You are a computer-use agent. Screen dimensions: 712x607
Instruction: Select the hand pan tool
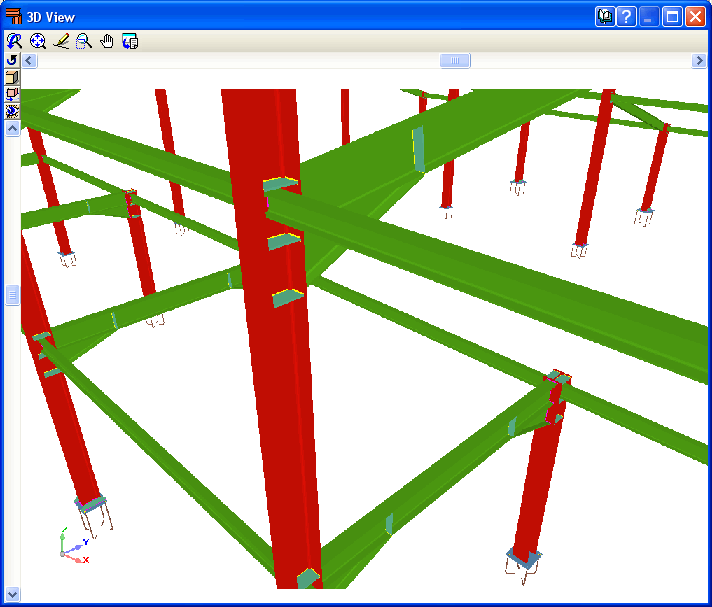point(107,41)
